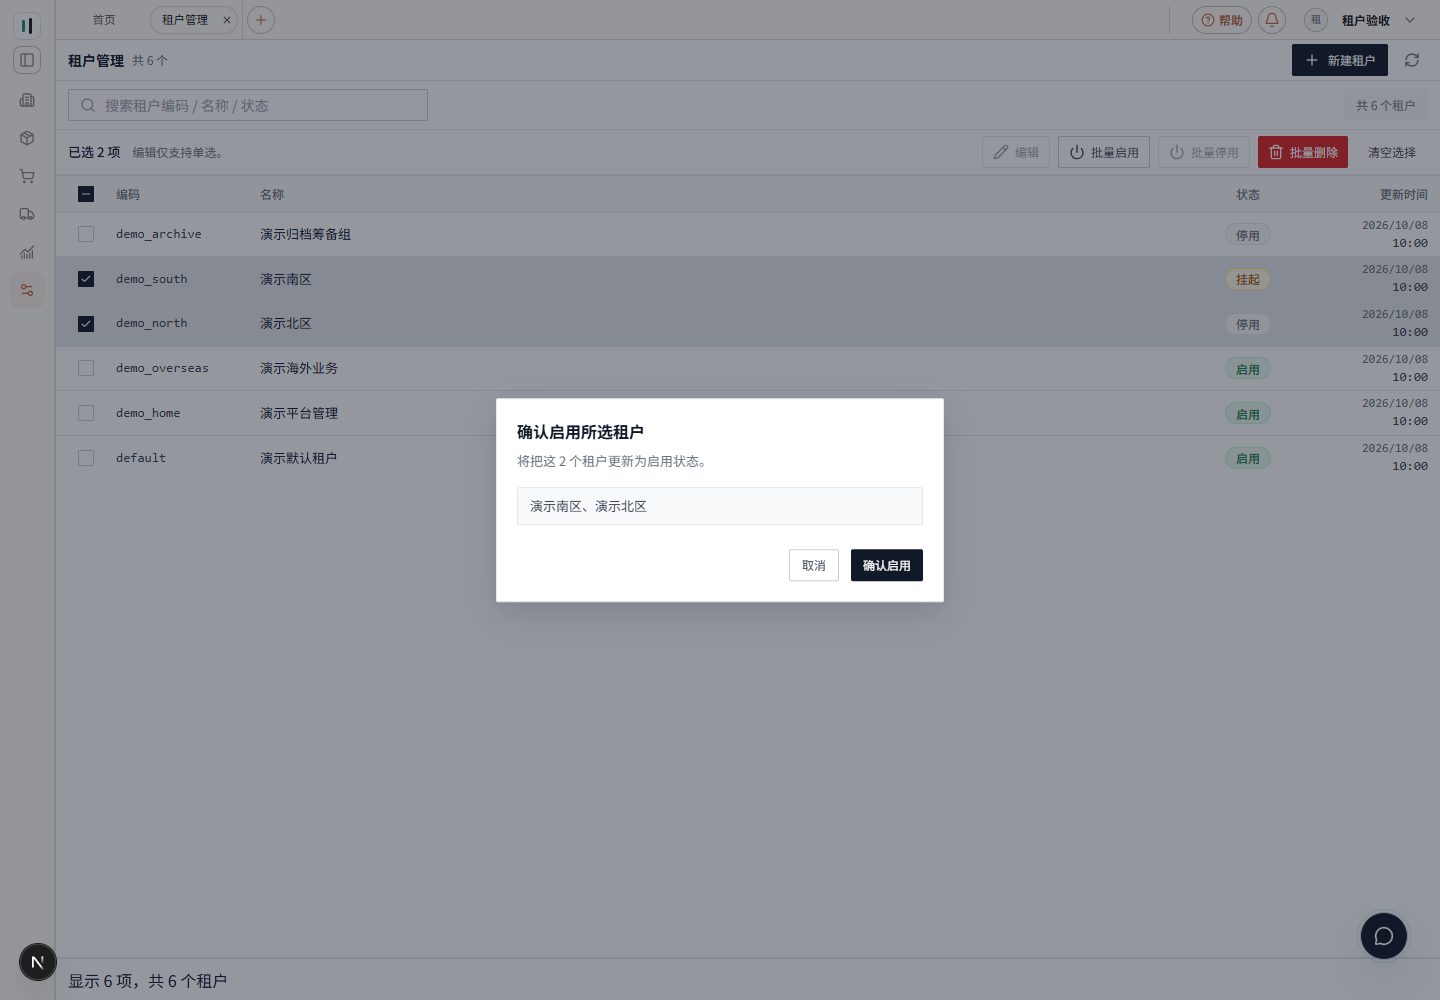Click the 编辑 toolbar button
The image size is (1440, 1000).
point(1016,152)
